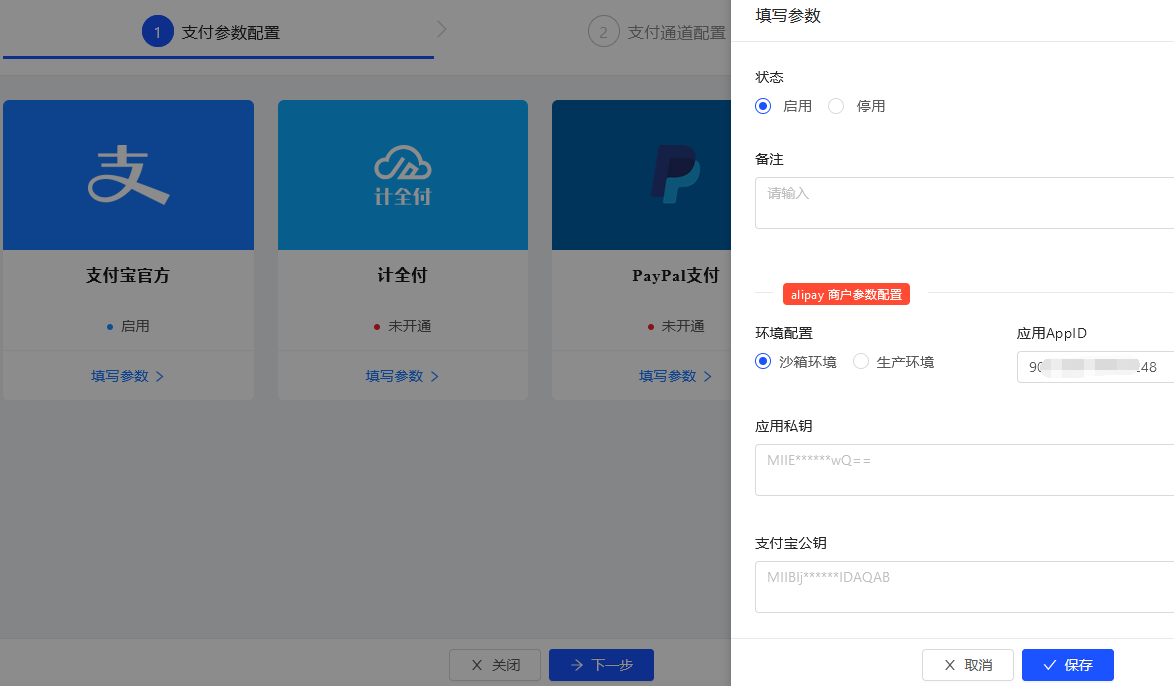Click the arrow beside 填写参数 on Alipay card

161,376
